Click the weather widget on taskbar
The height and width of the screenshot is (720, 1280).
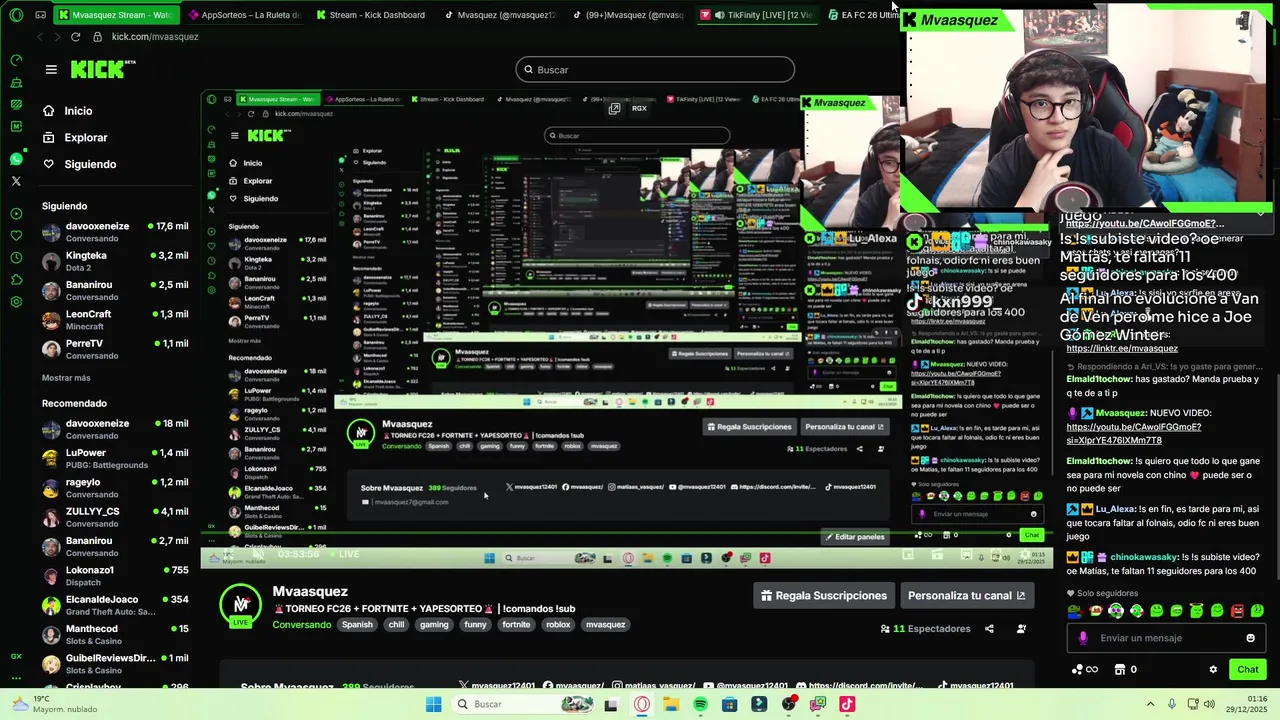[x=55, y=704]
